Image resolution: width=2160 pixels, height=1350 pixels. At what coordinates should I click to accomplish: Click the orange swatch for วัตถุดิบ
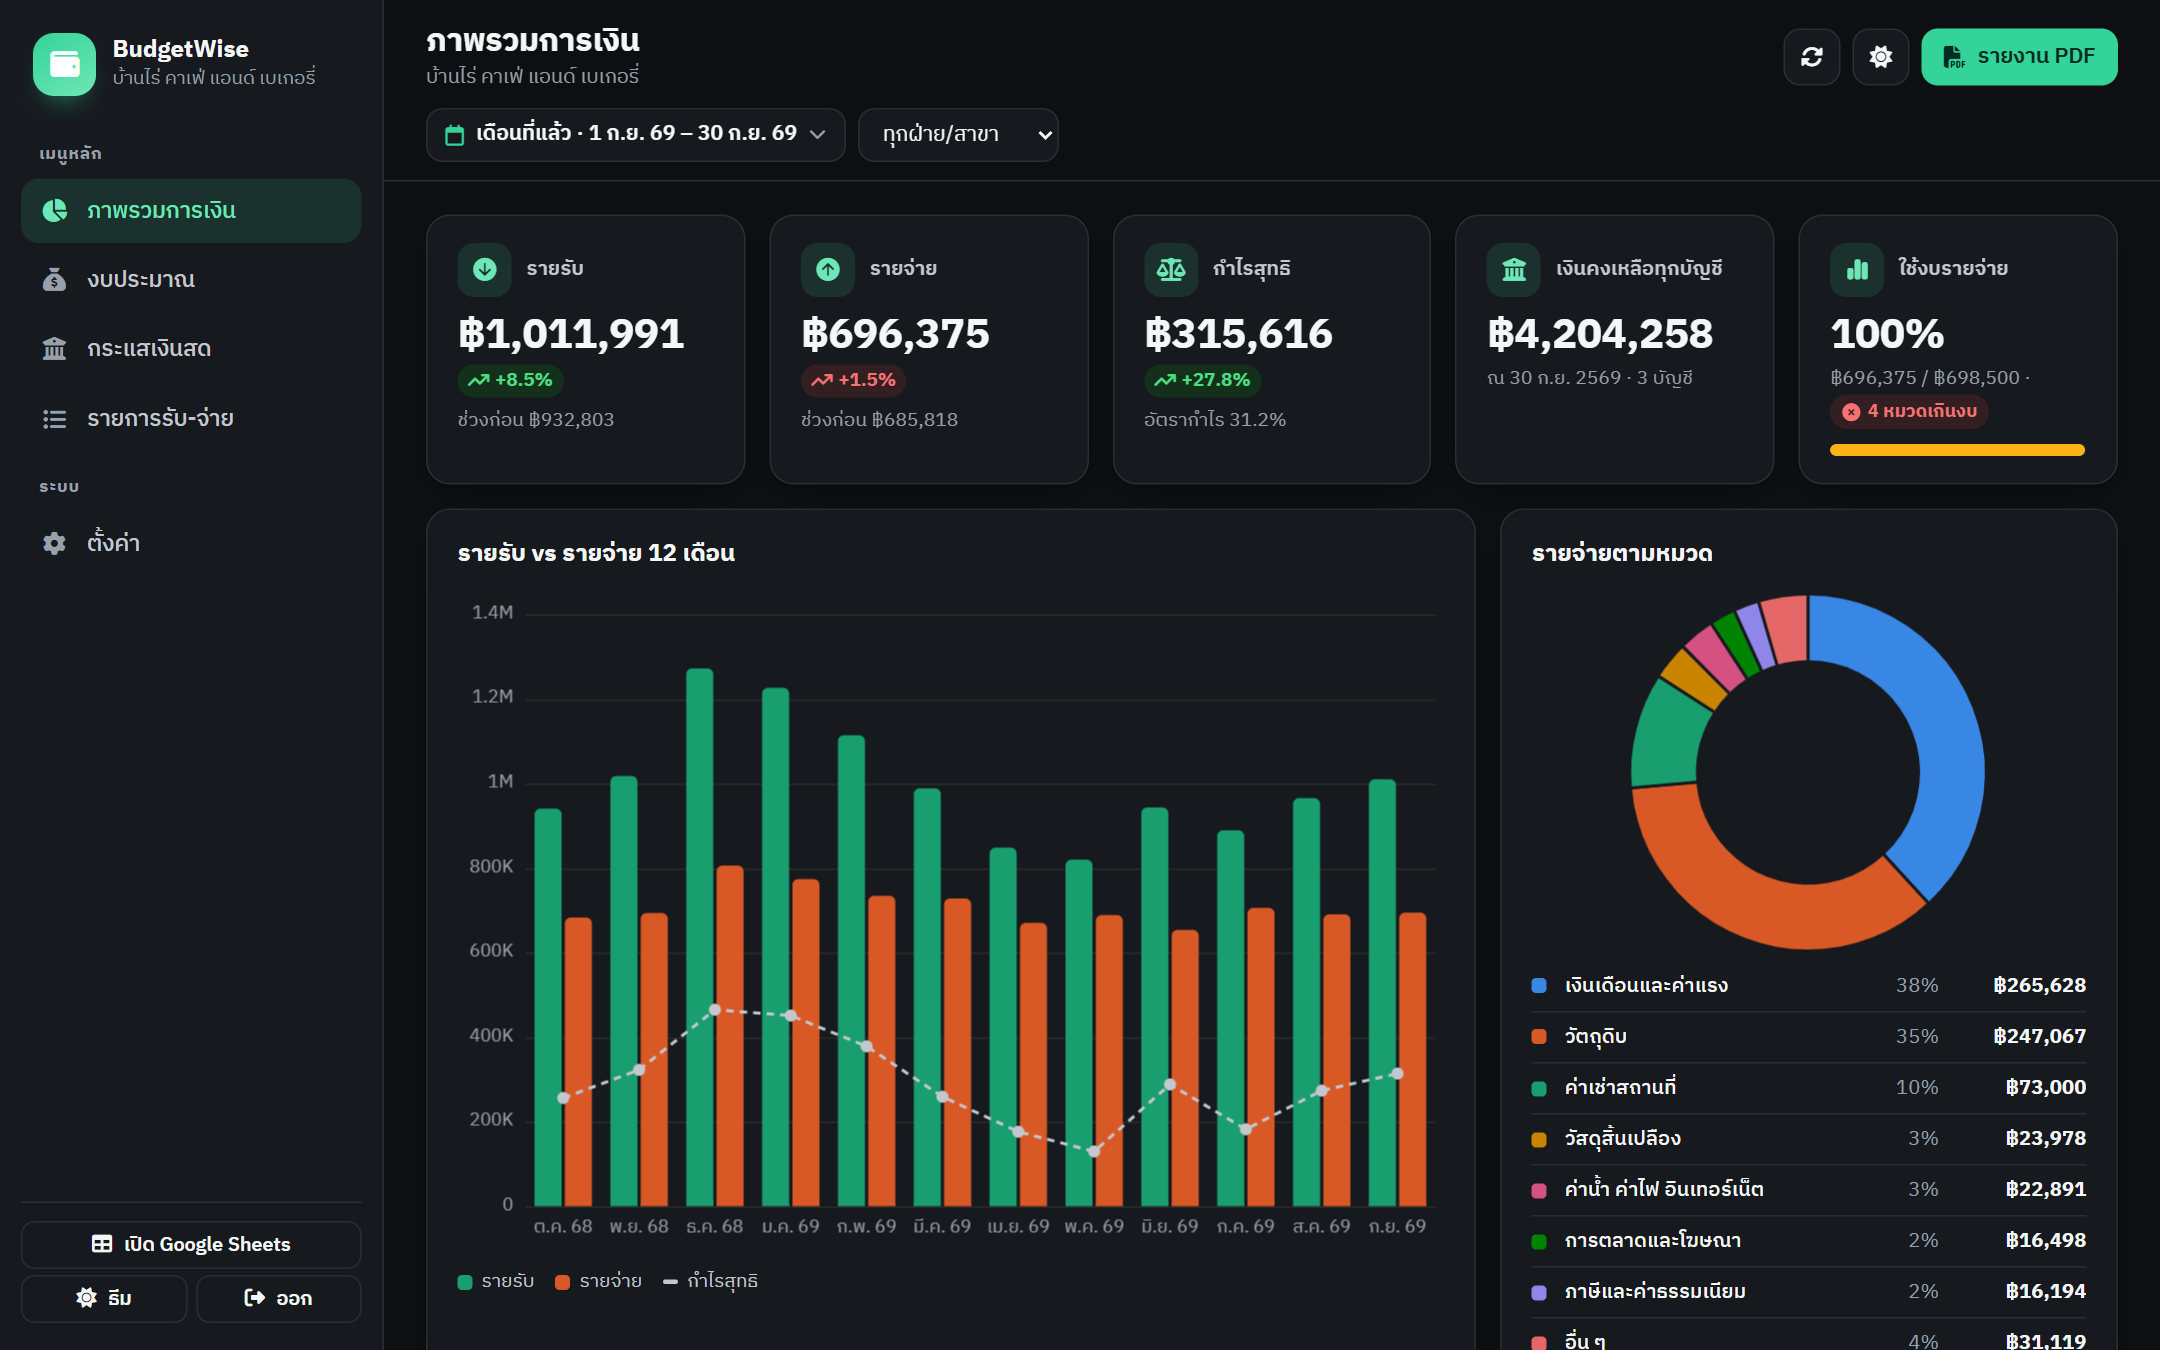1539,1036
